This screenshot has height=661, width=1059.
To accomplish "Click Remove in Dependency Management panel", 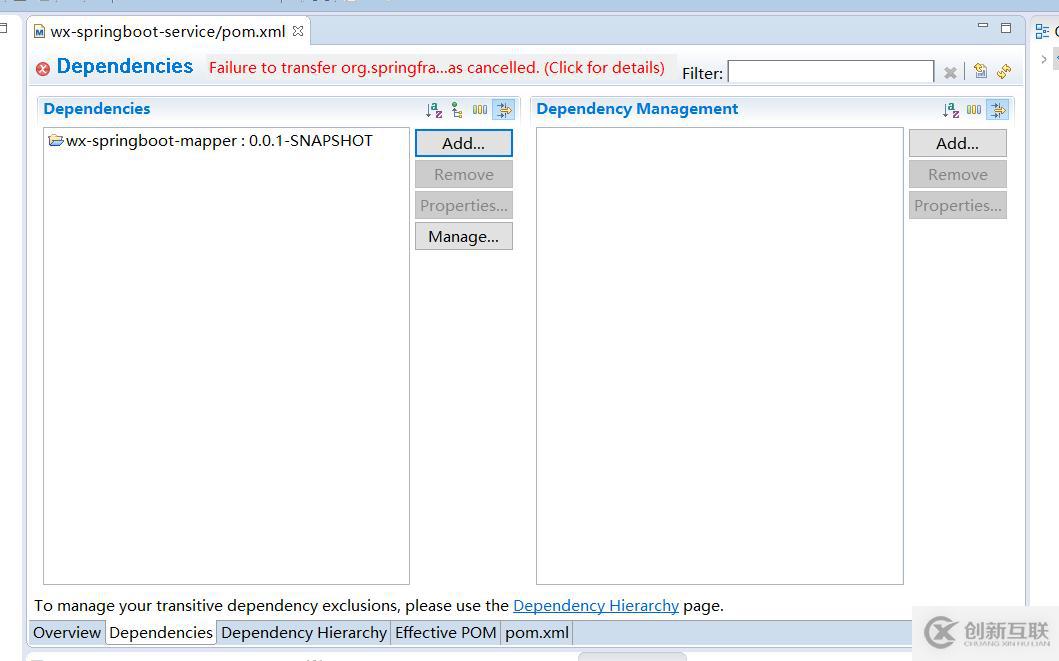I will pyautogui.click(x=957, y=174).
